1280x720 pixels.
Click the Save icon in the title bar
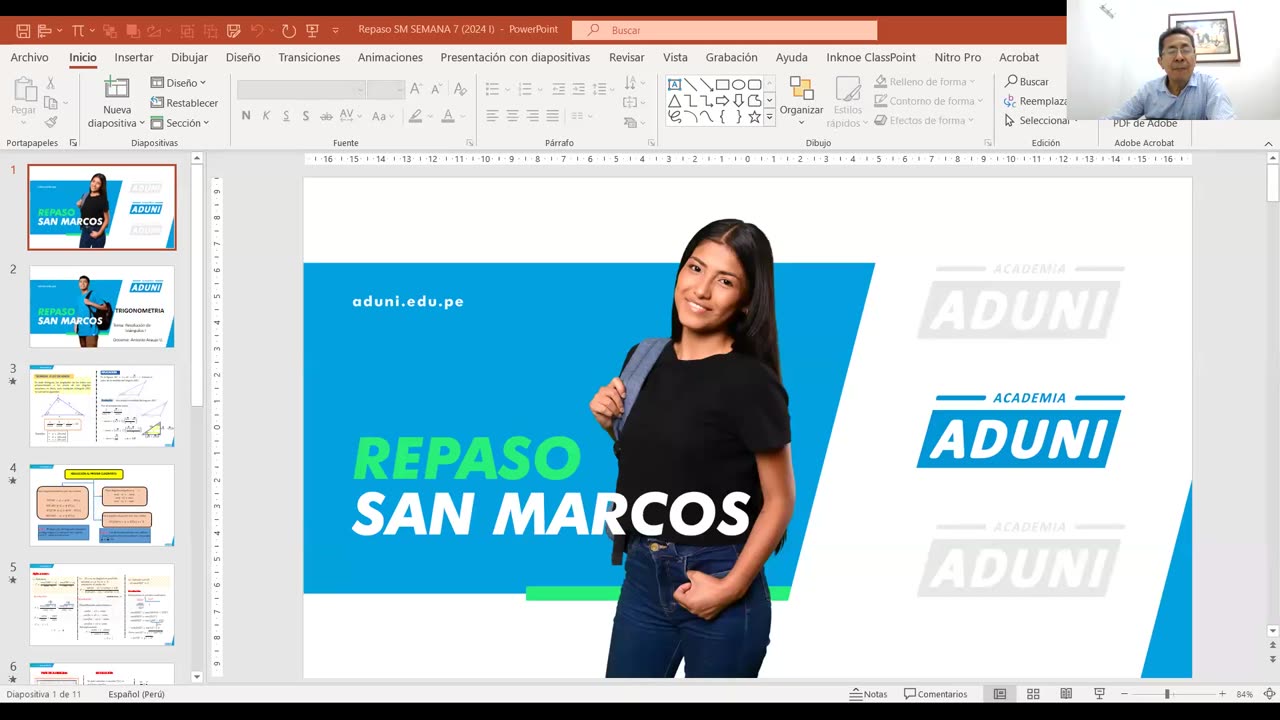click(x=23, y=31)
